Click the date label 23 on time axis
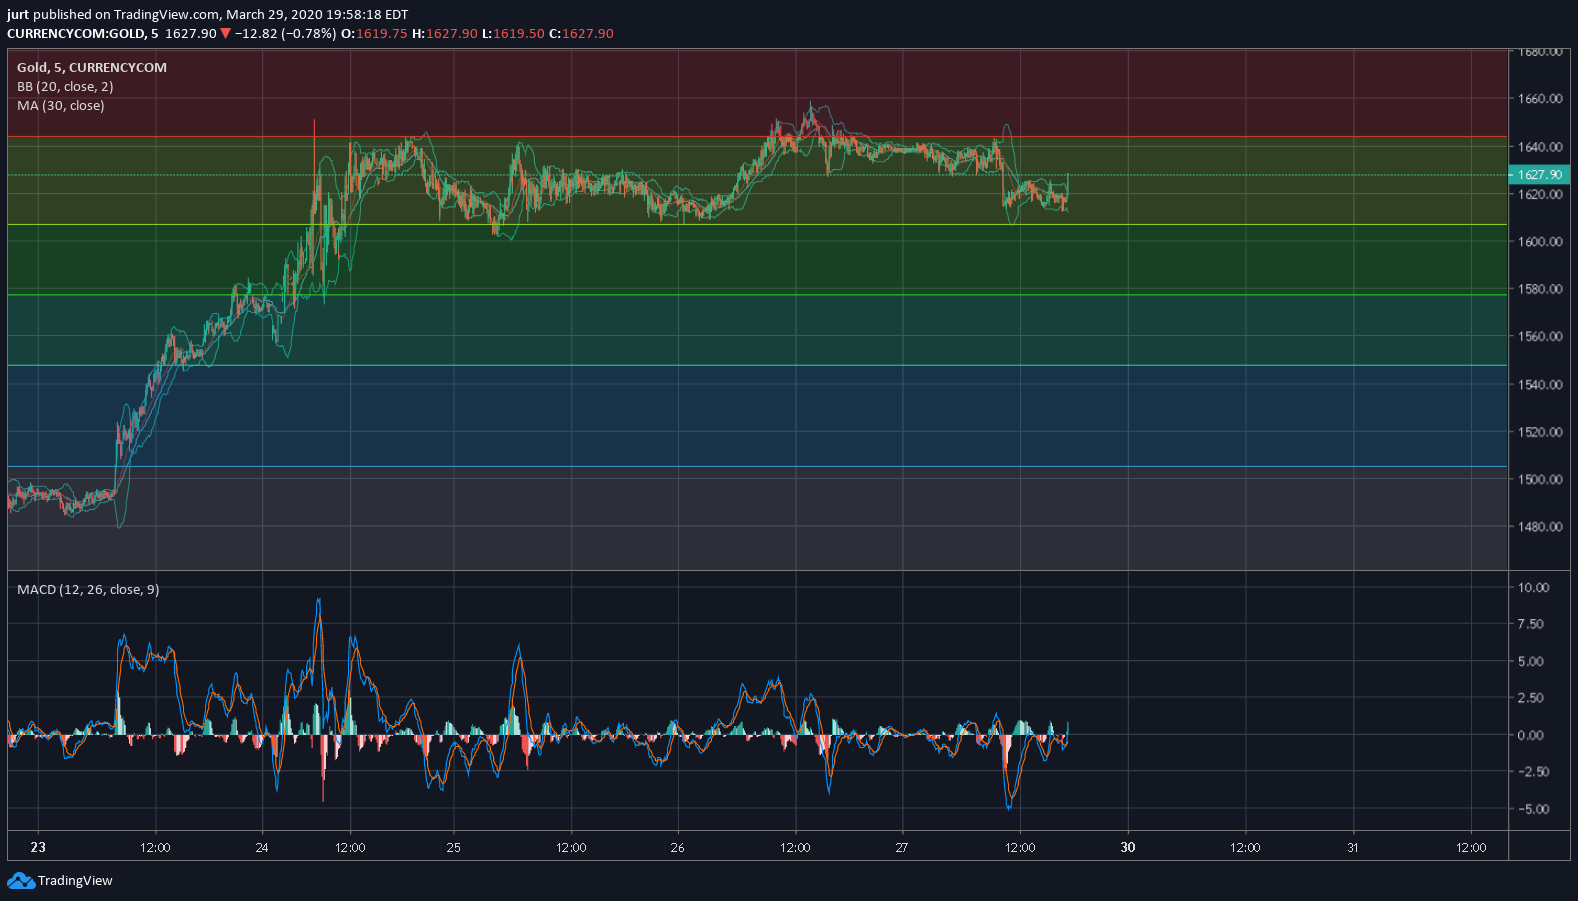This screenshot has width=1578, height=901. click(x=38, y=847)
